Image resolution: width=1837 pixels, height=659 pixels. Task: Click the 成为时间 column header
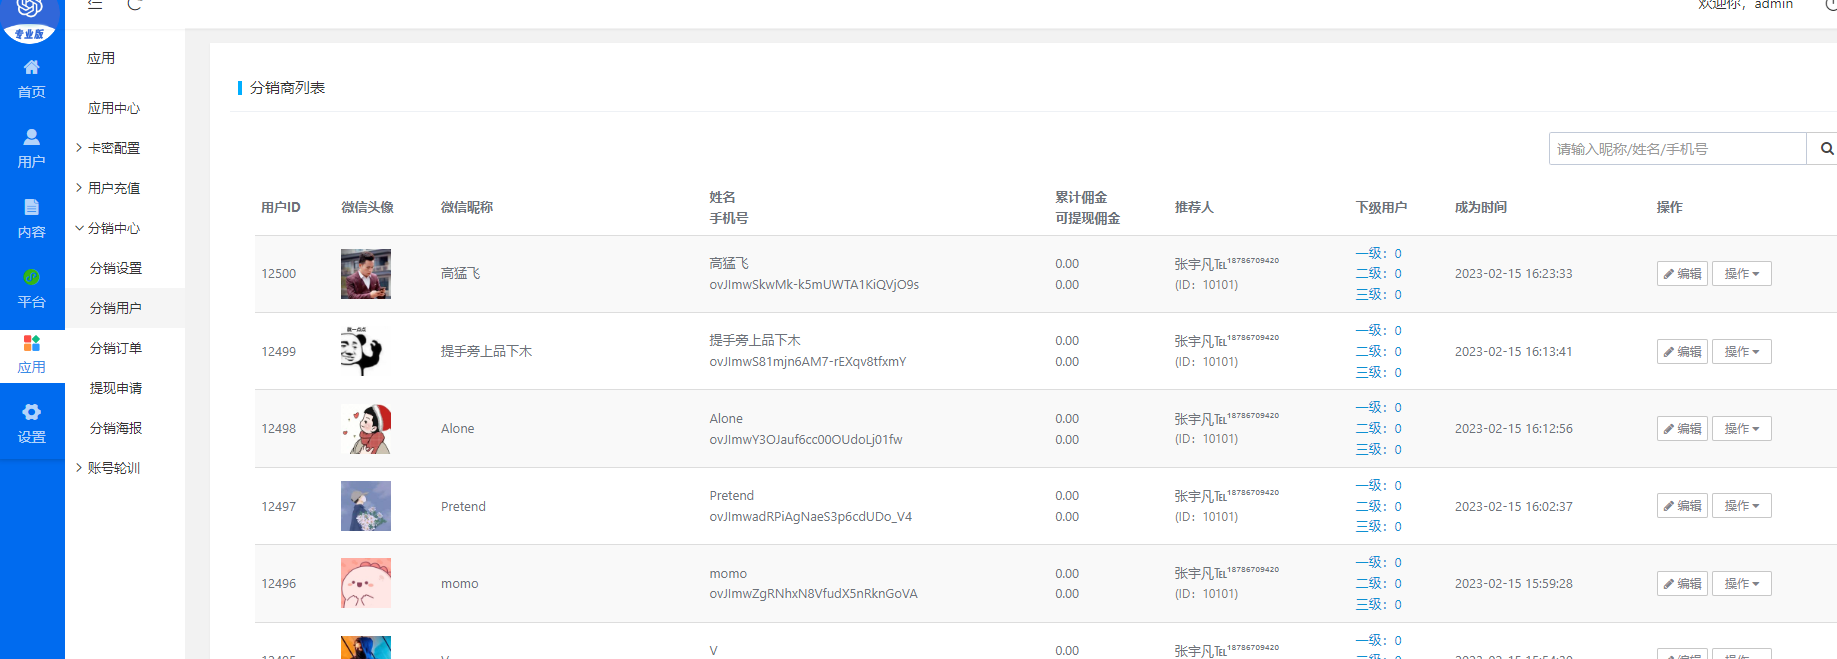tap(1481, 208)
